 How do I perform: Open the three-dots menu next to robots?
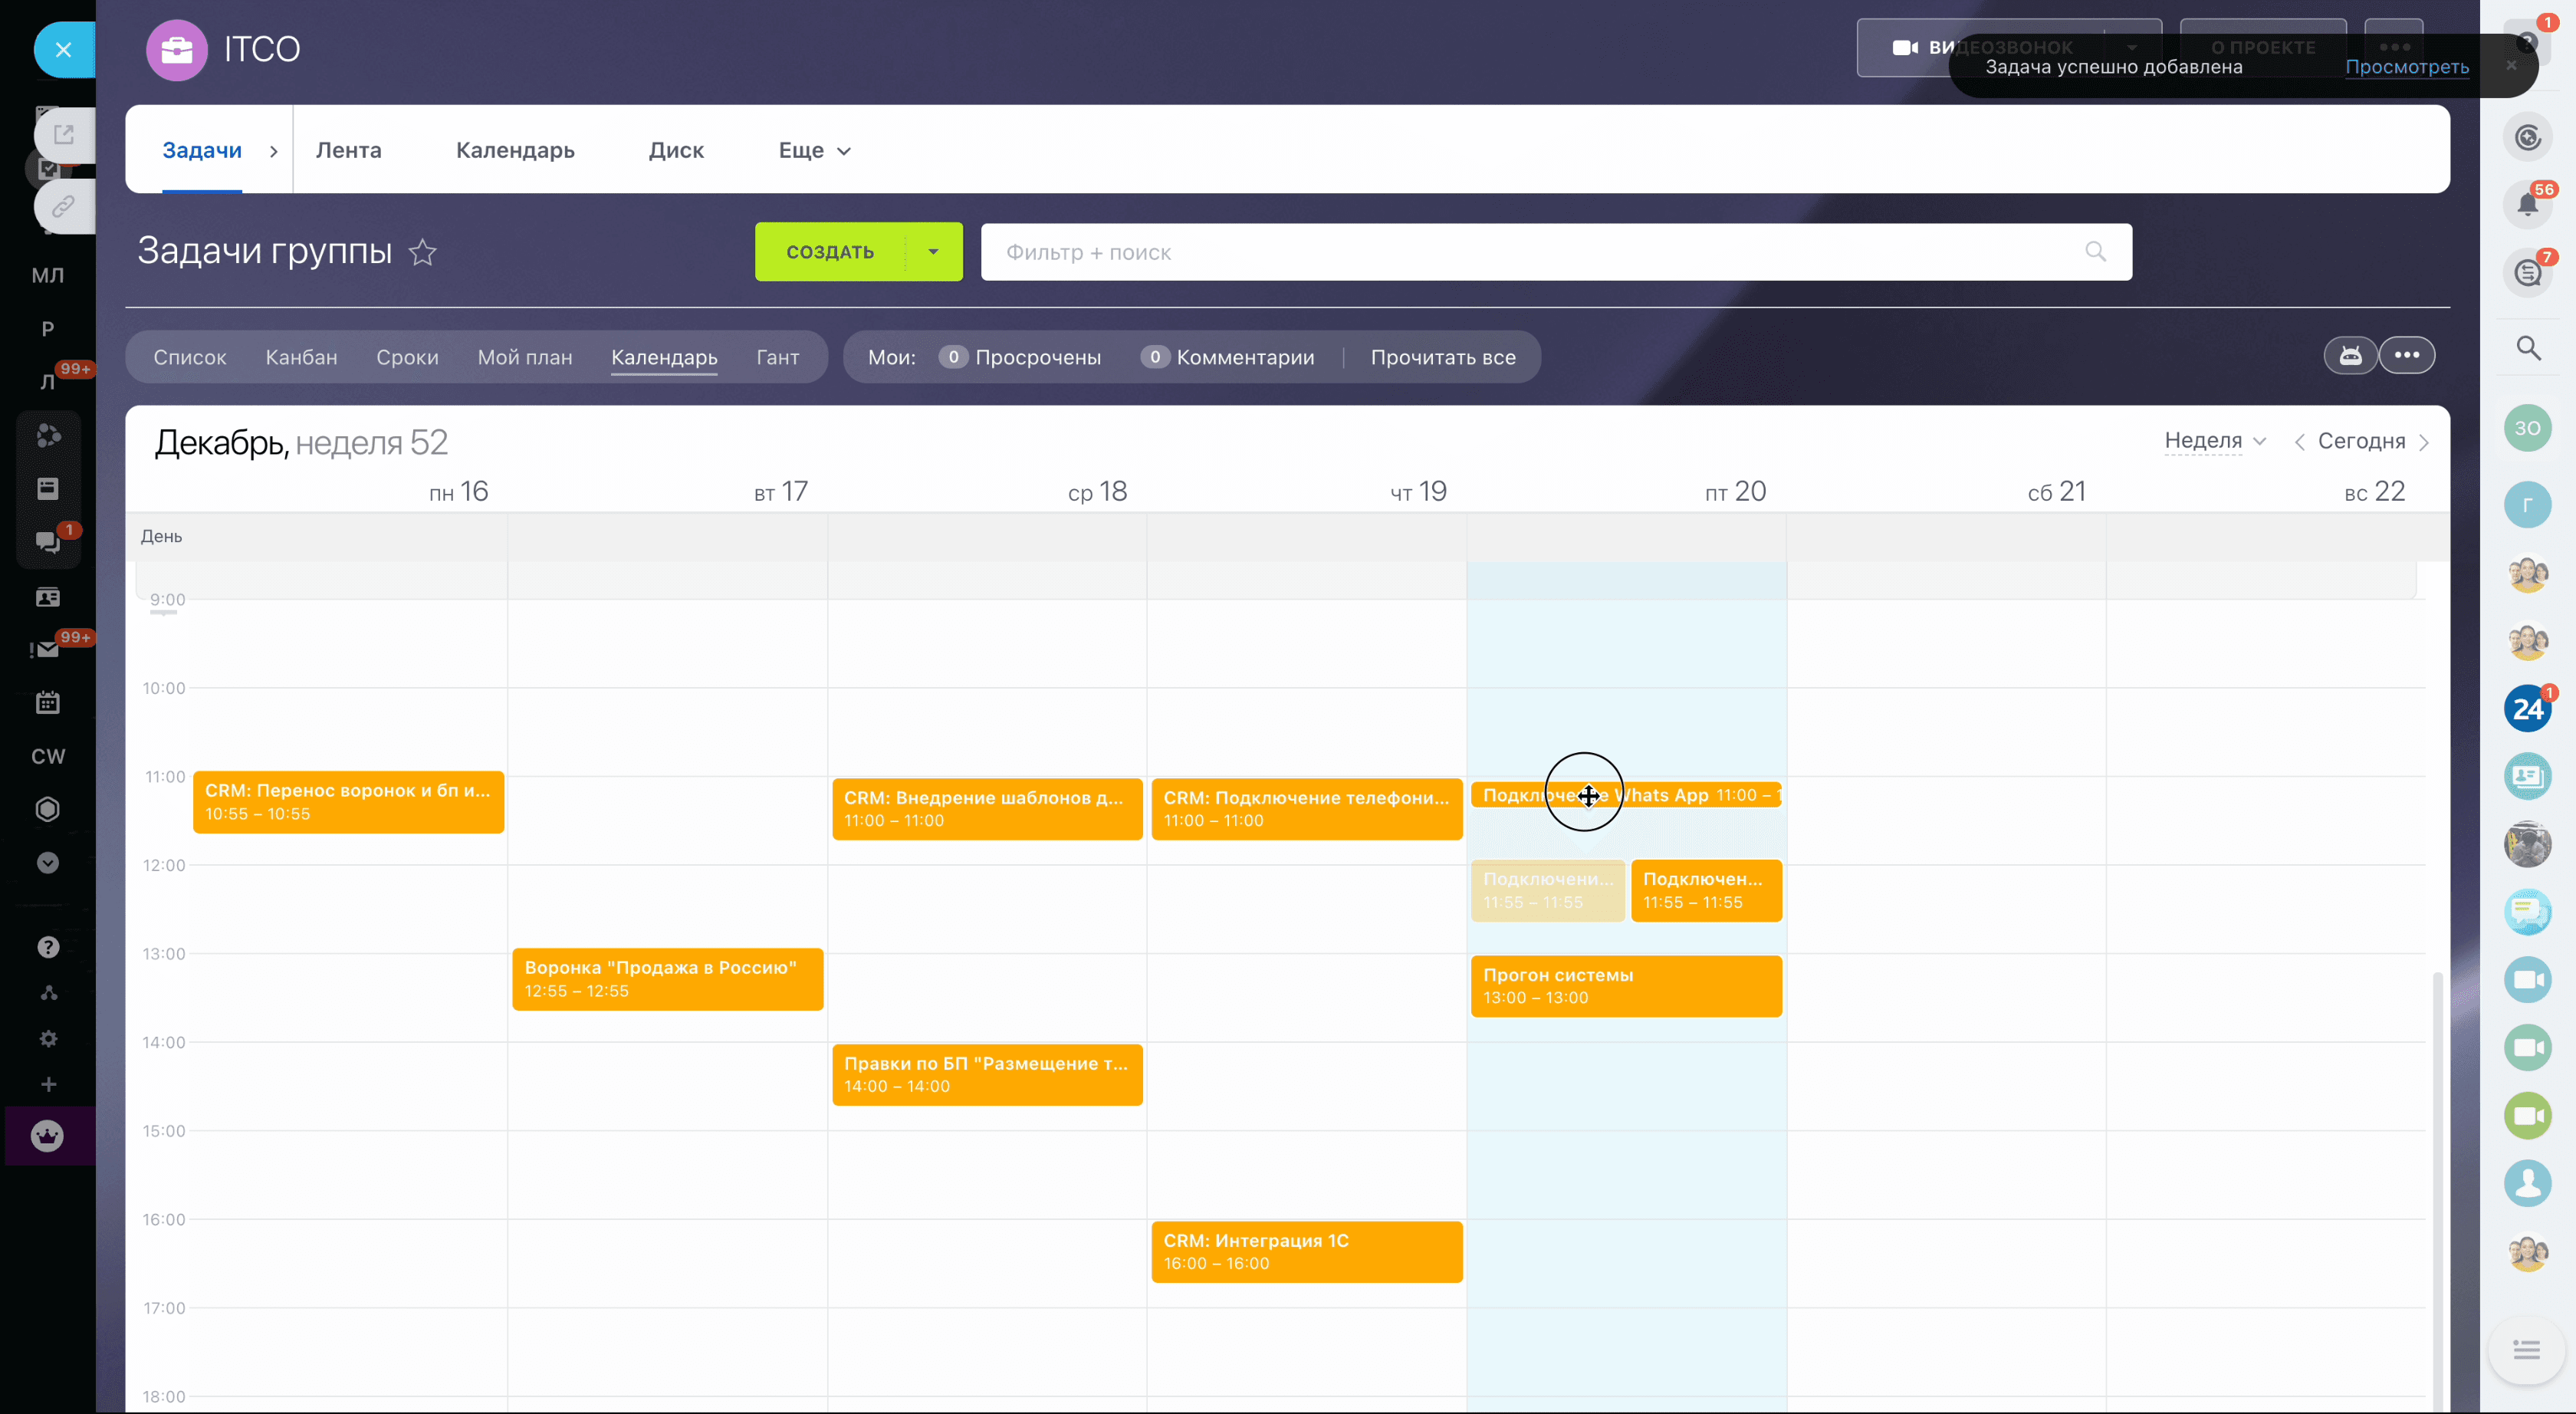[x=2407, y=356]
